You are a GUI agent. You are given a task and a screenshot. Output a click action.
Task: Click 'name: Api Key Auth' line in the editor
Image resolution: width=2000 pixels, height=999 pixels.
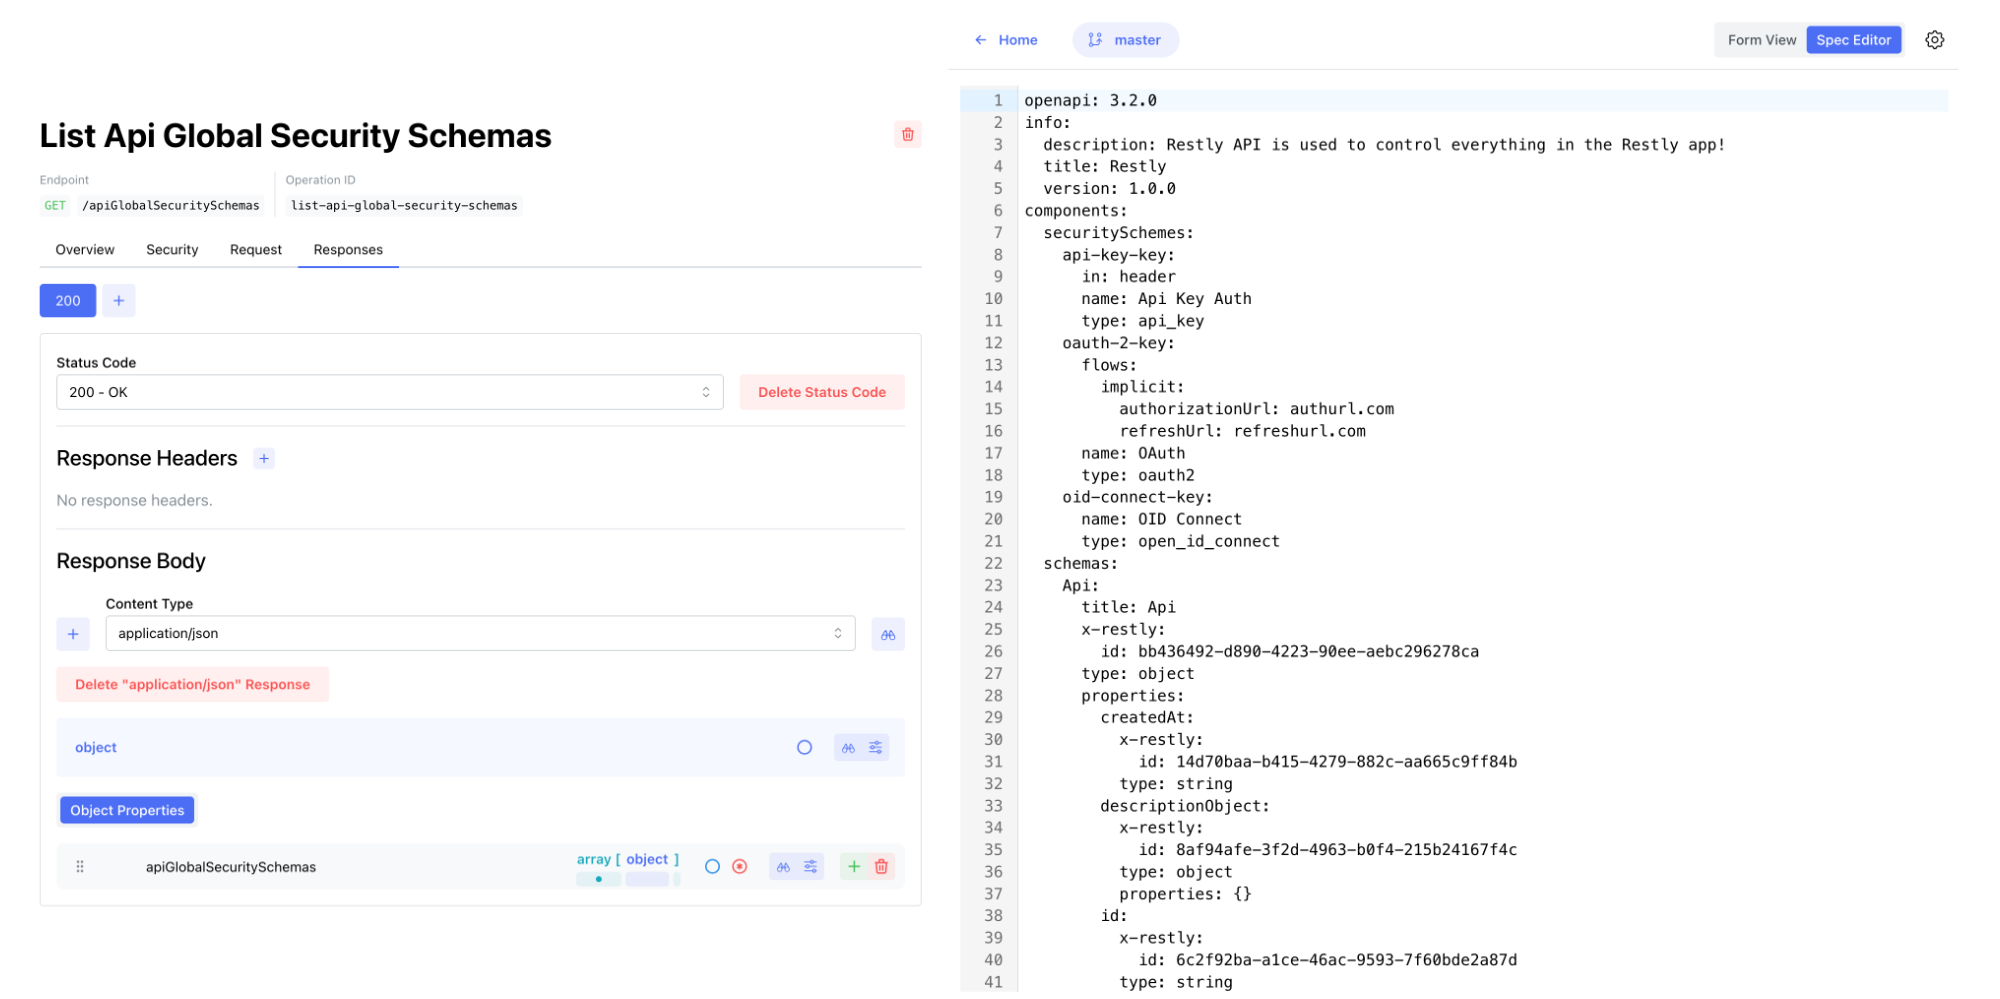point(1166,298)
